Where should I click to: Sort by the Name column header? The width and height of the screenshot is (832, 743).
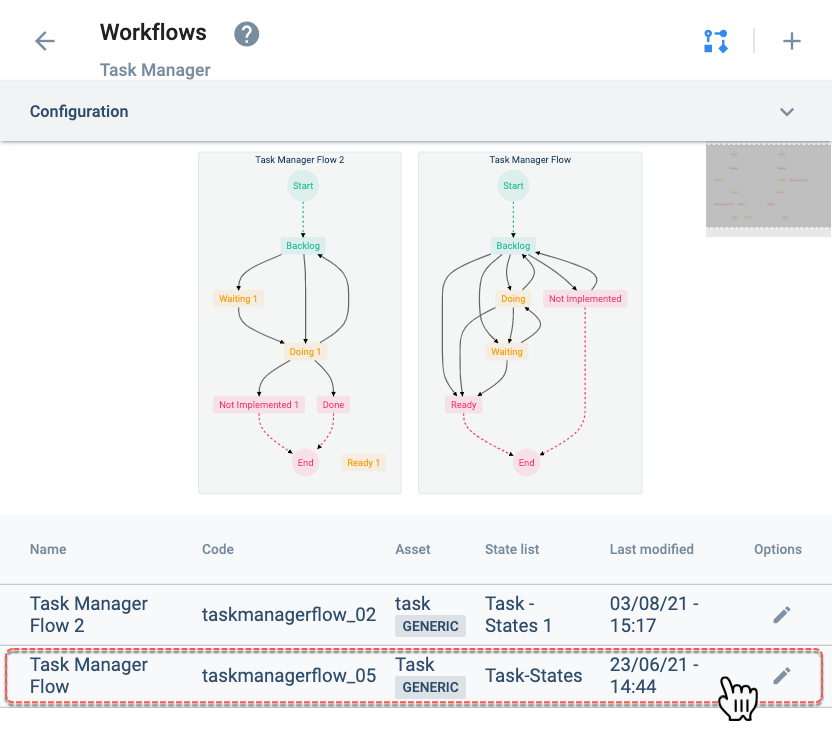pos(48,549)
